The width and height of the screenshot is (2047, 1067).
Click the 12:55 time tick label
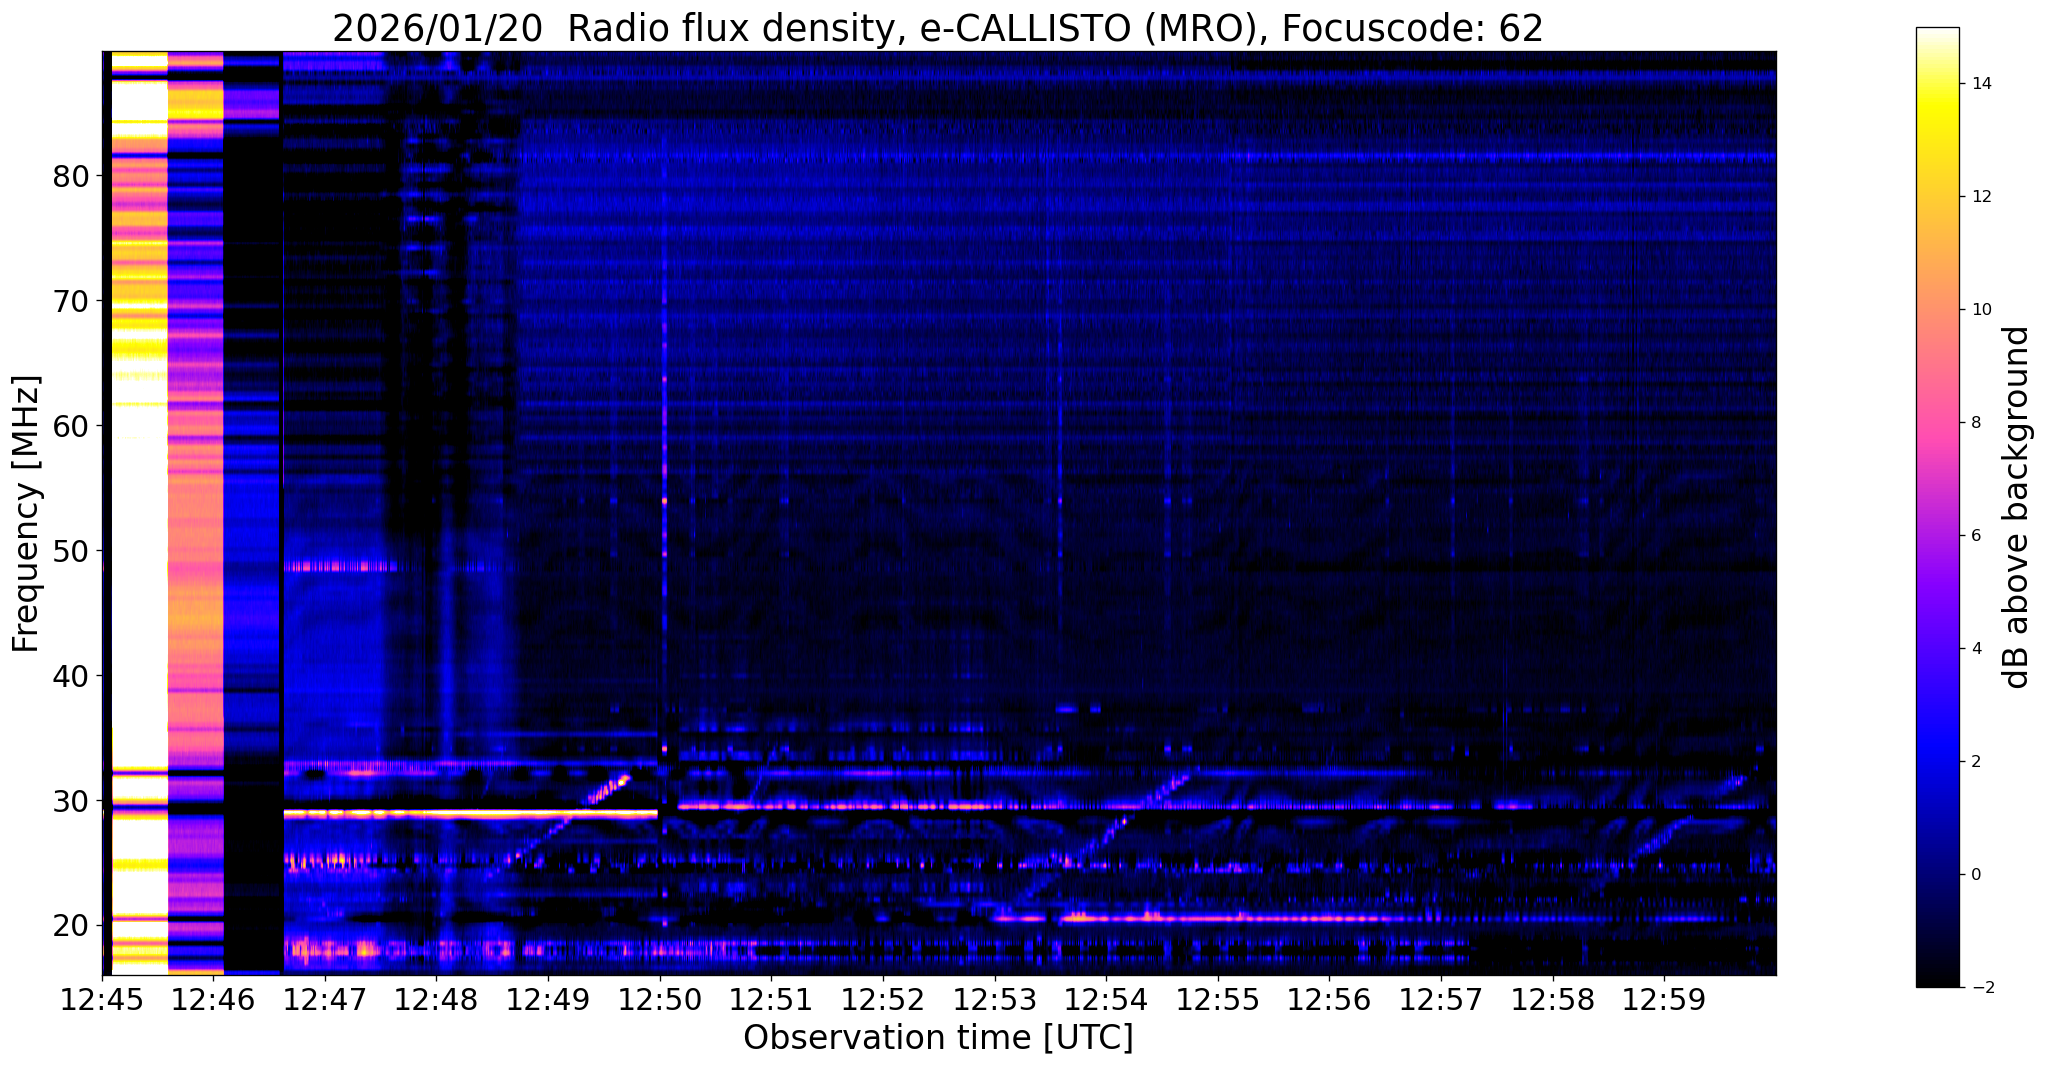coord(1218,999)
